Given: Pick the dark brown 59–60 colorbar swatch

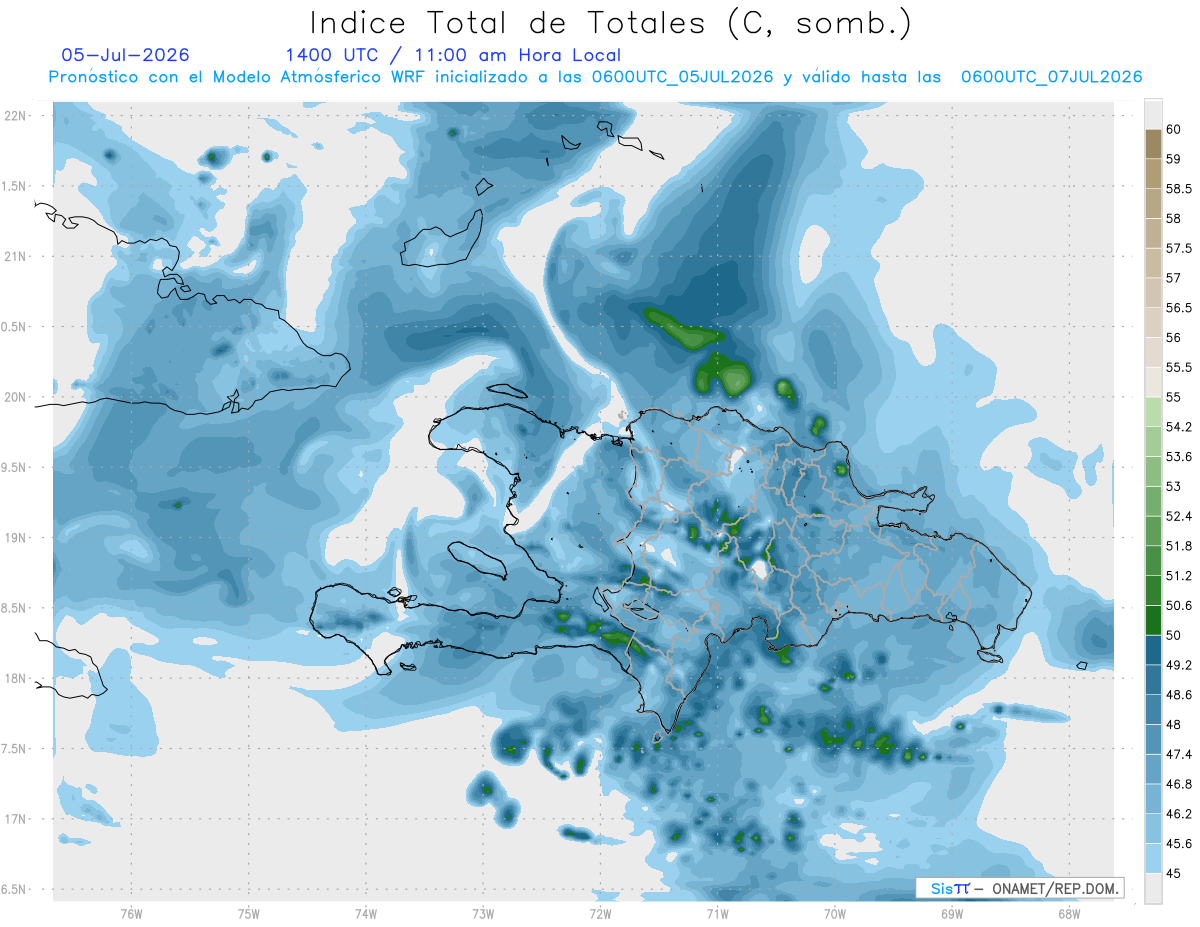Looking at the screenshot, I should (1153, 144).
